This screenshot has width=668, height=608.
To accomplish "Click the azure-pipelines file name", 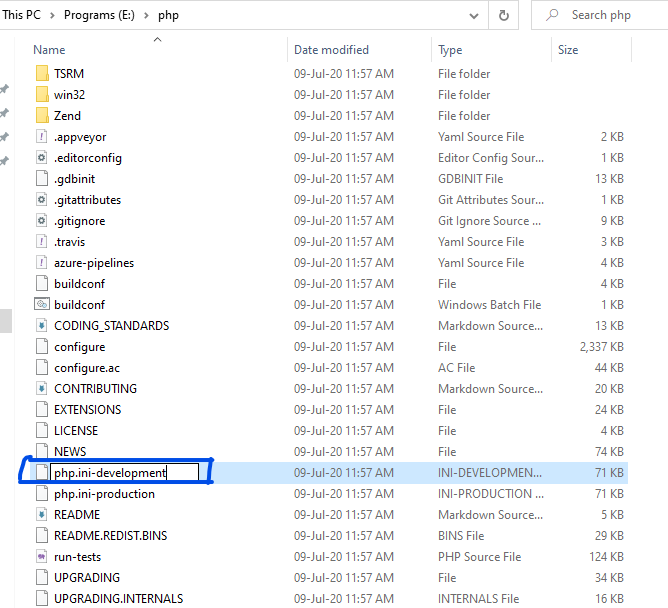I will 94,262.
